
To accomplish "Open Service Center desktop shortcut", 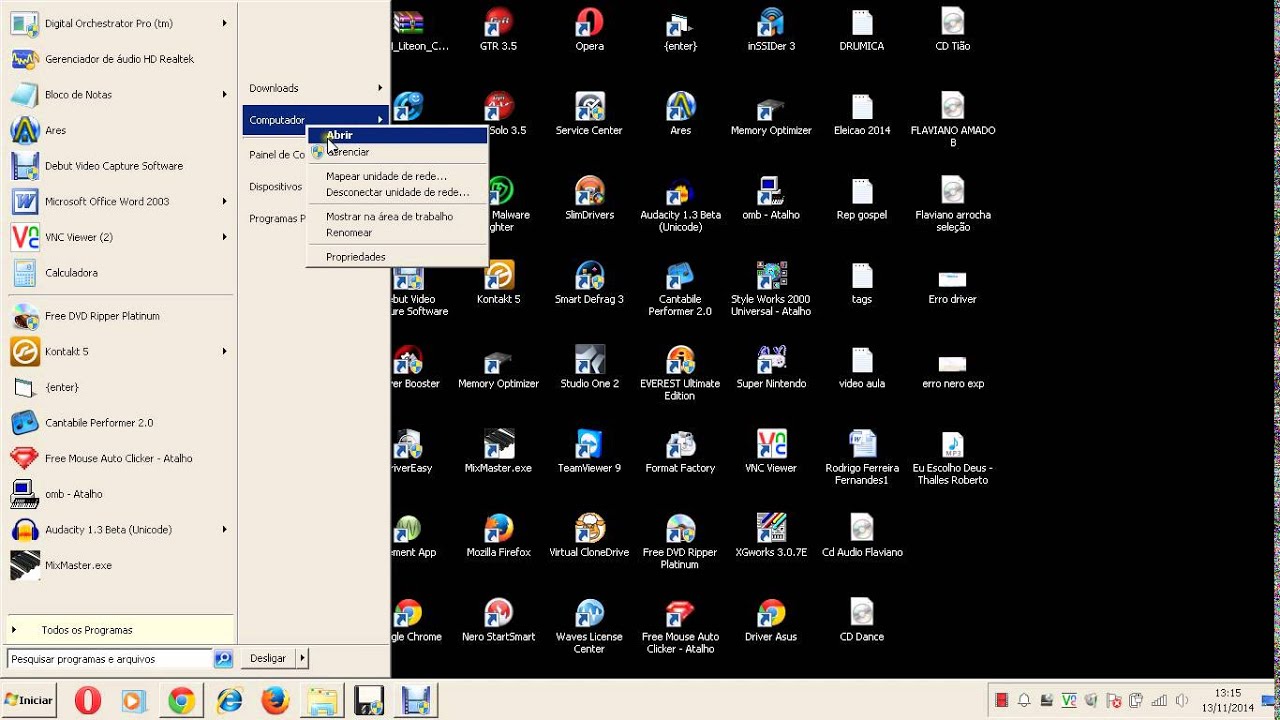I will [589, 114].
